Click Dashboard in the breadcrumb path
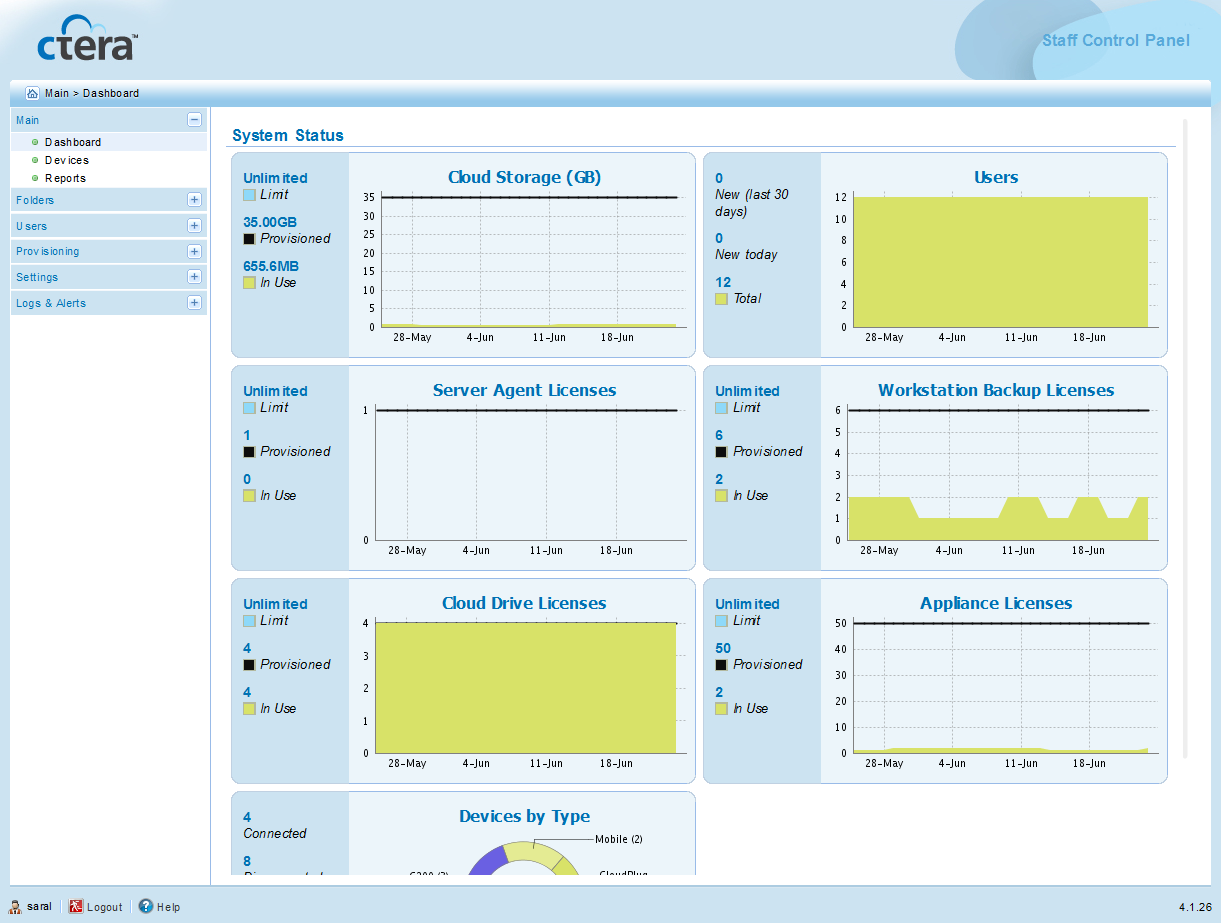The height and width of the screenshot is (923, 1221). point(111,93)
